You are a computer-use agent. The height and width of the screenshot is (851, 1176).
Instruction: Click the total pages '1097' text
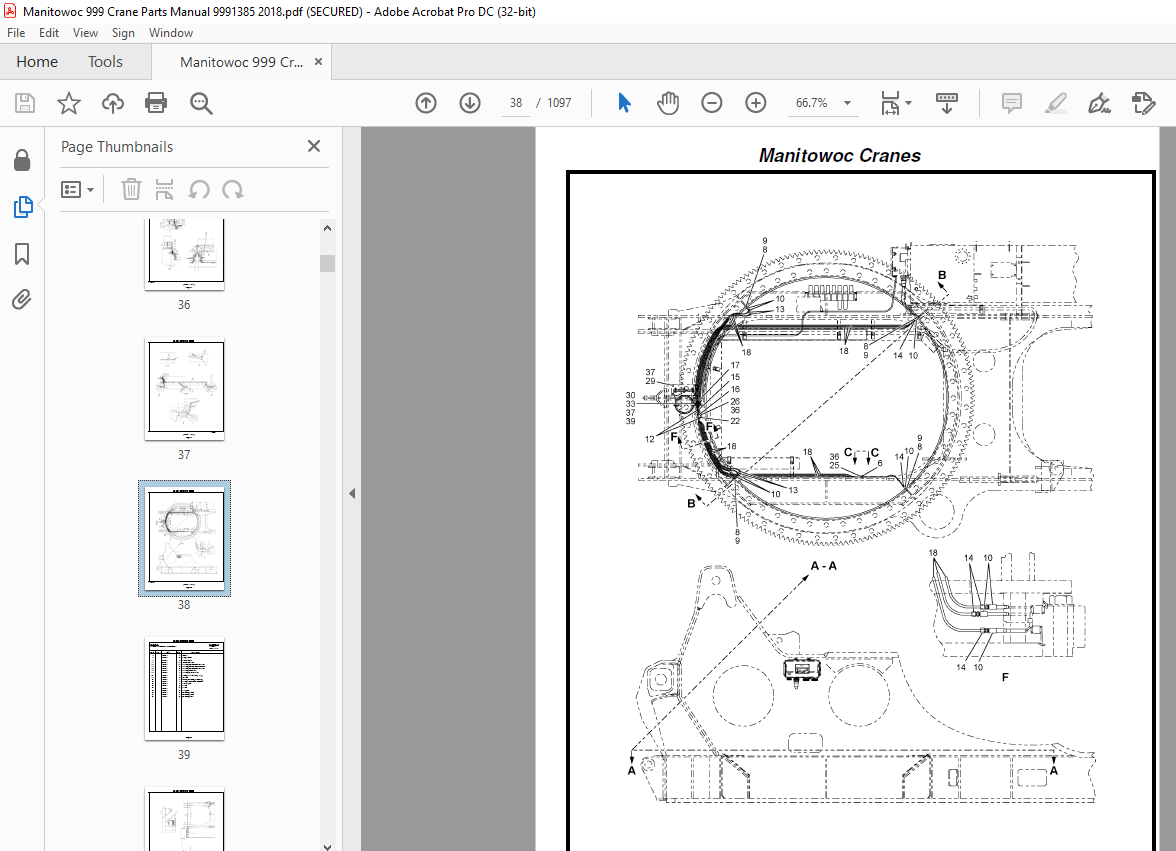click(559, 103)
